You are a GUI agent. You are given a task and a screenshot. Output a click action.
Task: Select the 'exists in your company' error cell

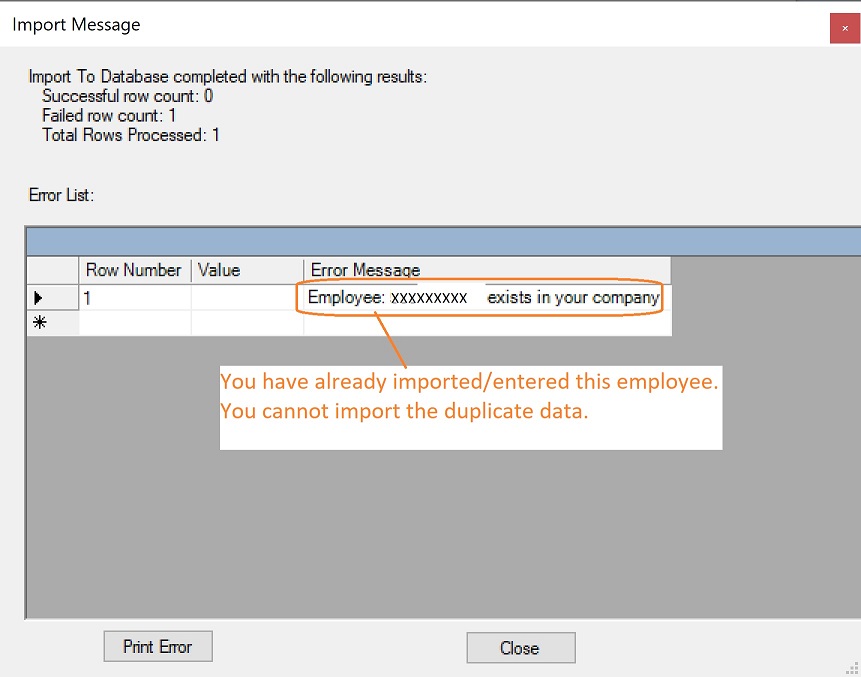point(486,298)
